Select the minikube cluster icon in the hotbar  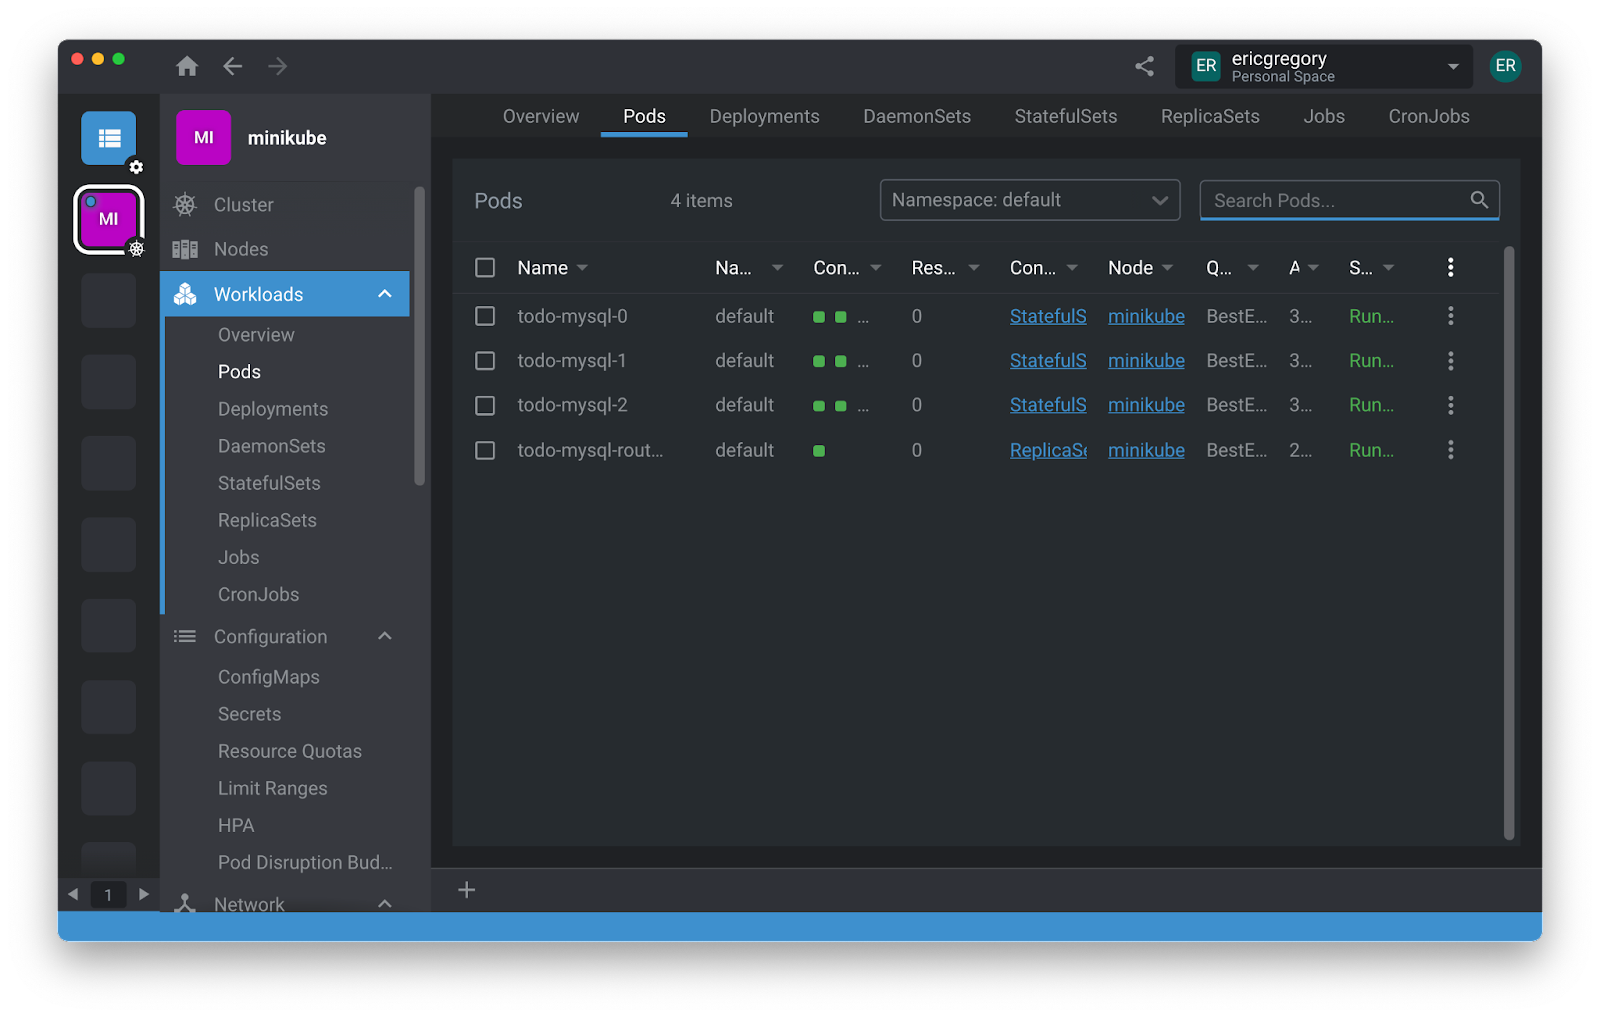(109, 219)
